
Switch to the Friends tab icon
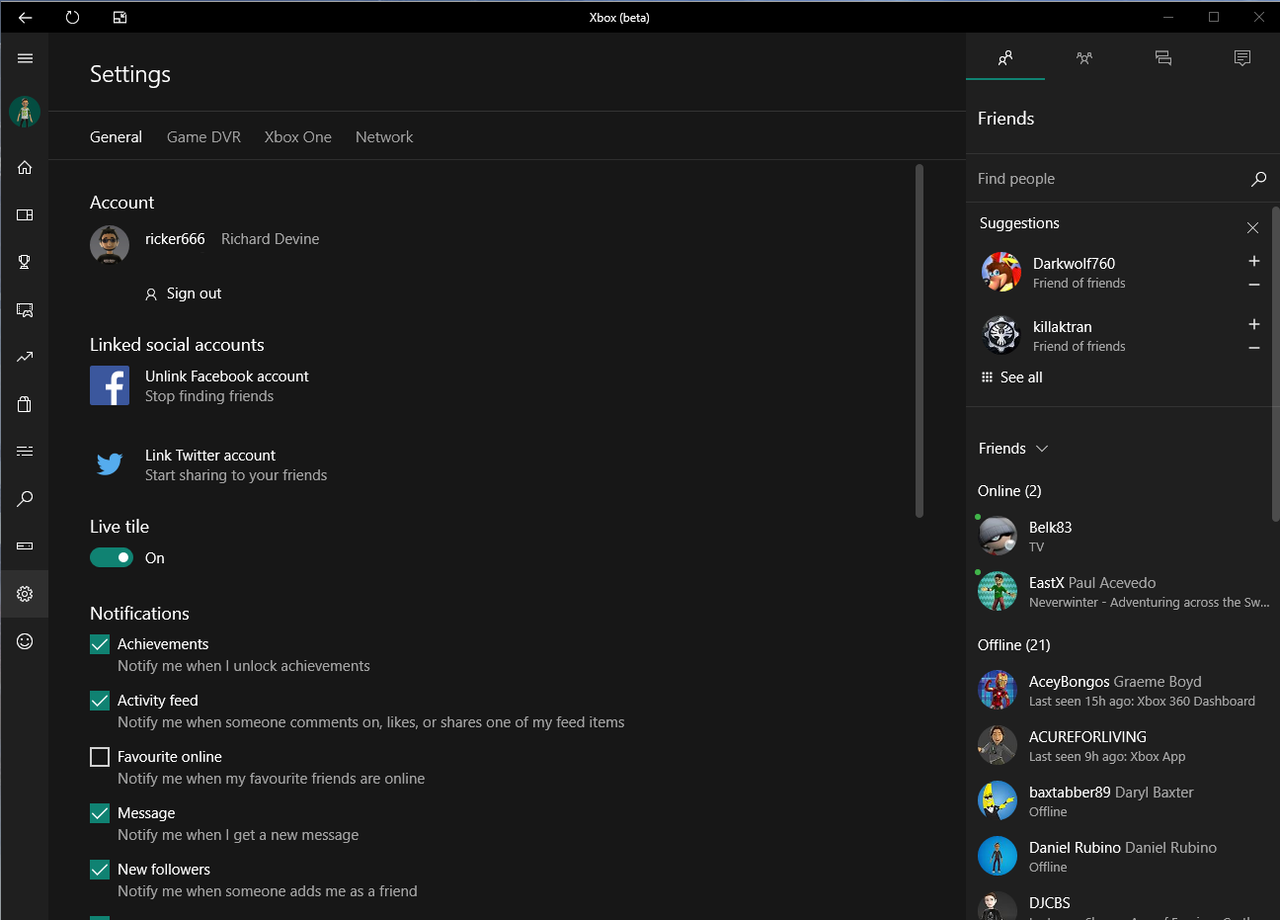1005,58
